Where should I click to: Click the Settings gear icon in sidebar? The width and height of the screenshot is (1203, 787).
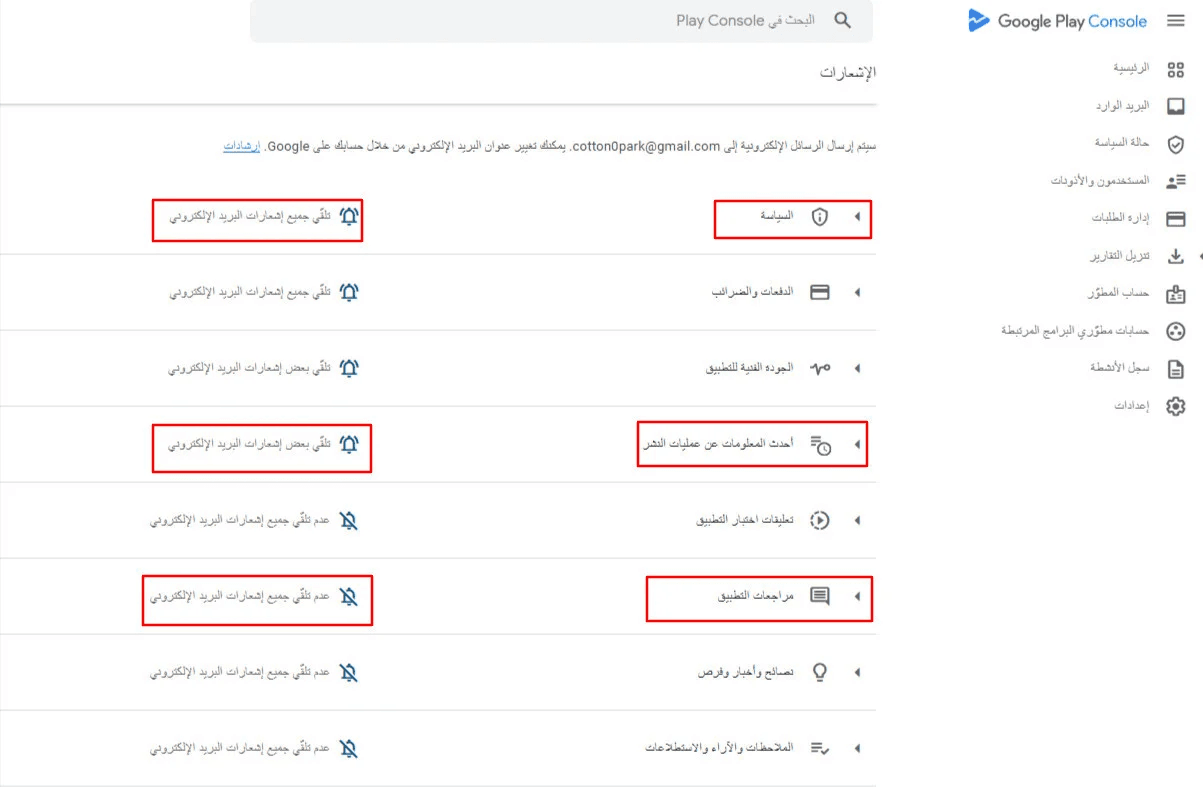(1176, 406)
